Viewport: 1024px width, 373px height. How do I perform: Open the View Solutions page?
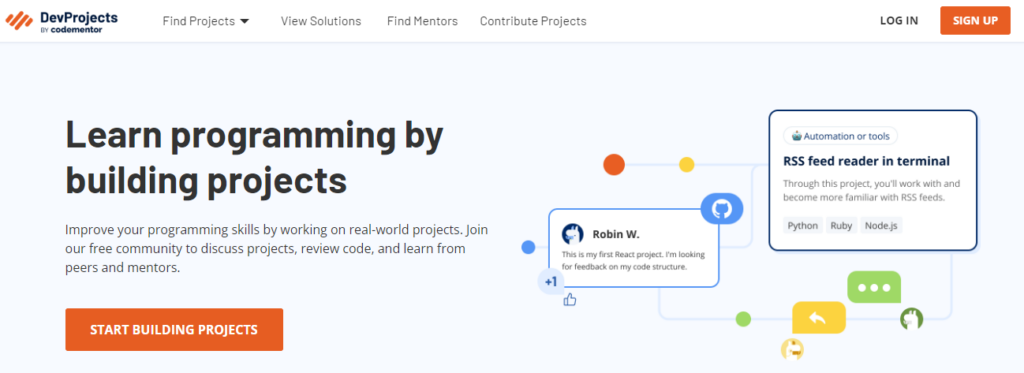click(321, 21)
